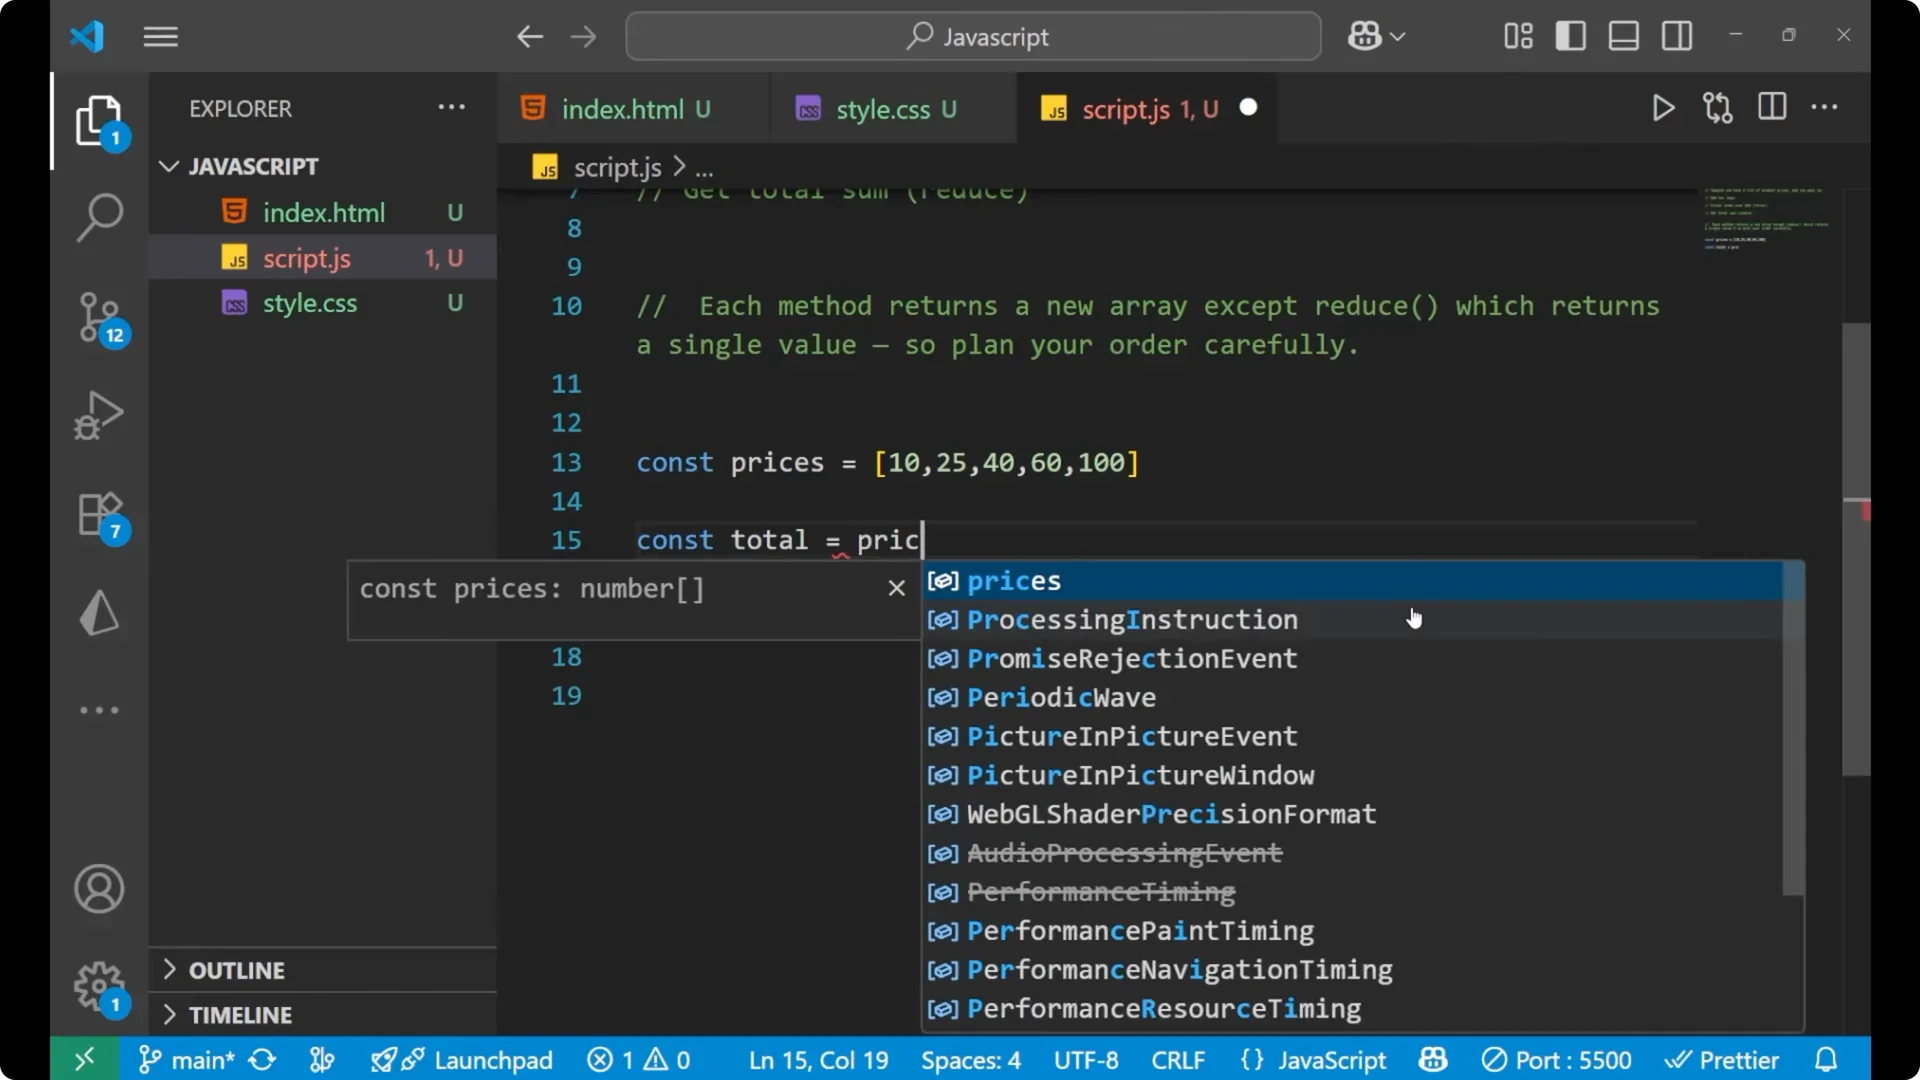The height and width of the screenshot is (1080, 1920).
Task: Toggle the bottom Panel visibility
Action: click(1622, 35)
